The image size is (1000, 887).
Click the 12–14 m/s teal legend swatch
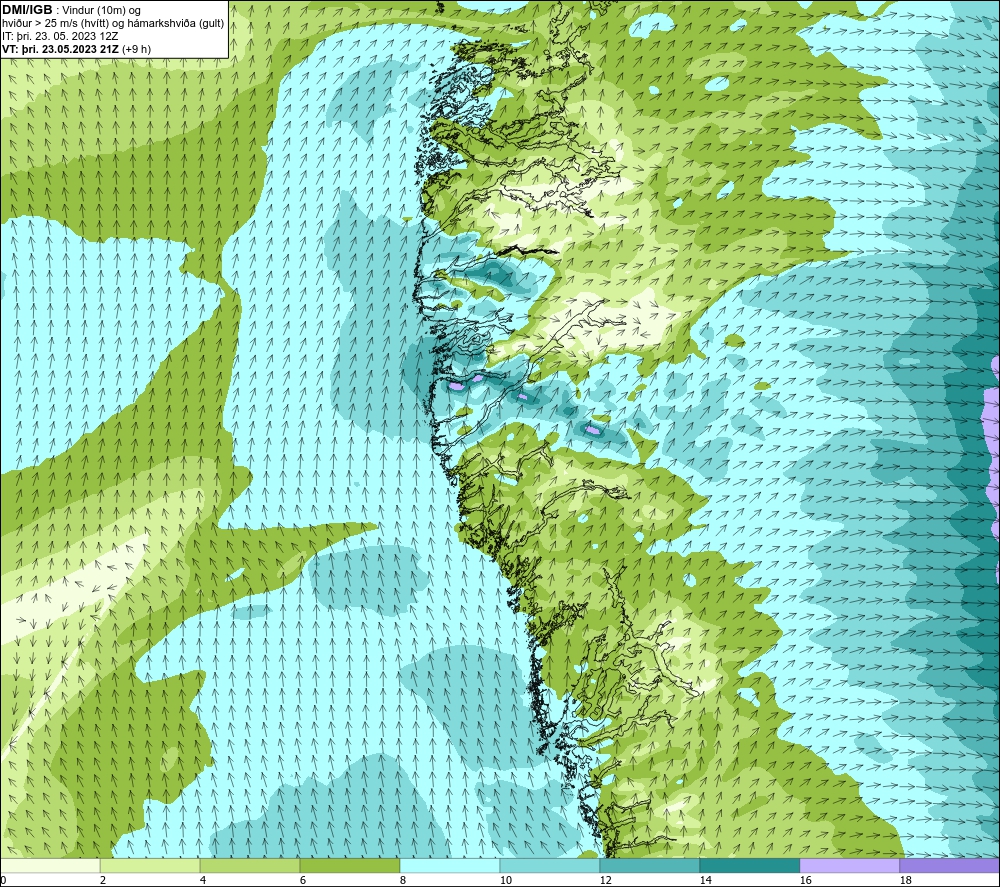tap(649, 866)
